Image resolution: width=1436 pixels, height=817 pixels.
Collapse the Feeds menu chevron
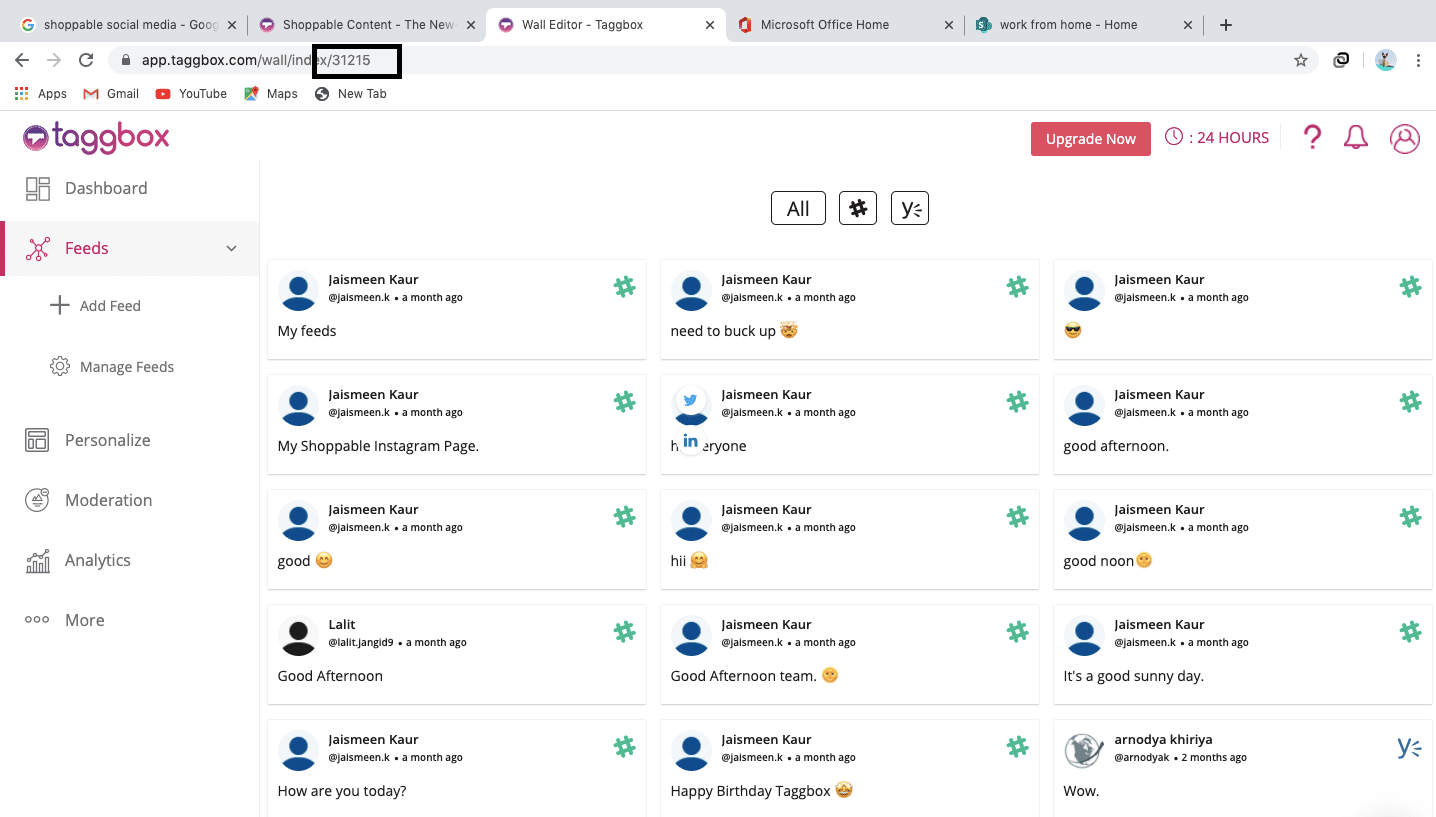[x=231, y=248]
